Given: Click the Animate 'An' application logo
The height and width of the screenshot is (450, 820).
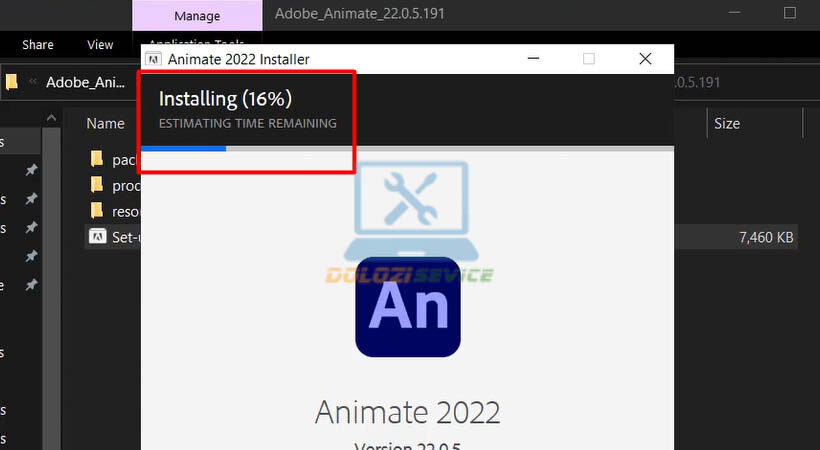Looking at the screenshot, I should pos(408,307).
